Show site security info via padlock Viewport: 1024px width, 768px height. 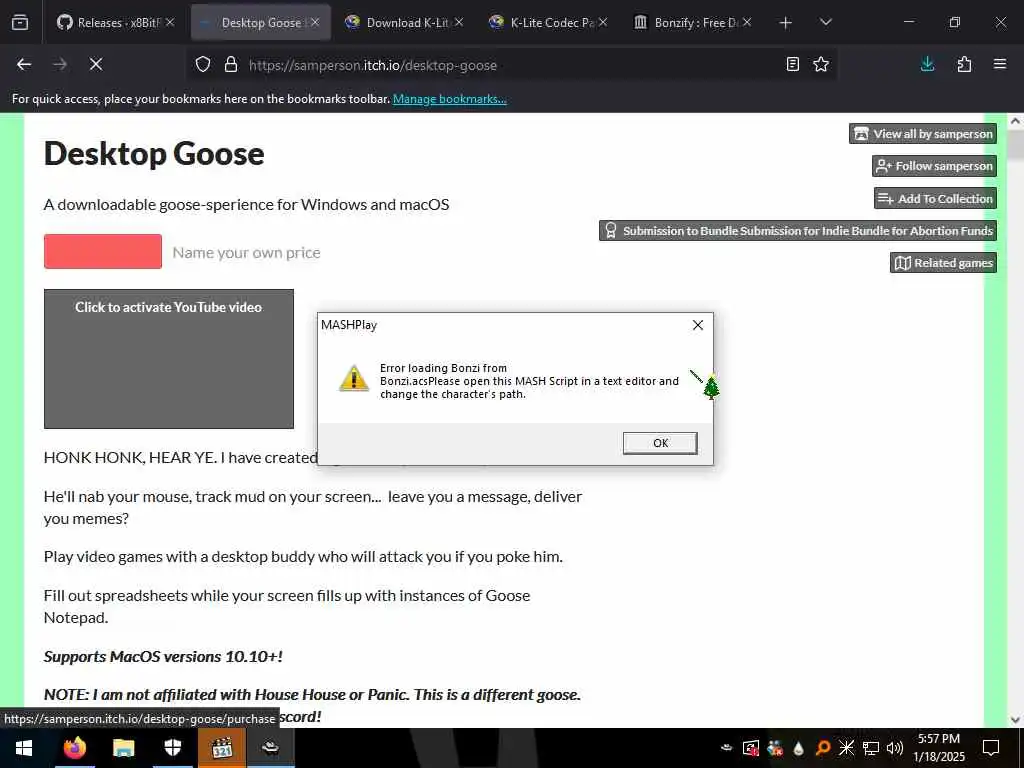[231, 65]
